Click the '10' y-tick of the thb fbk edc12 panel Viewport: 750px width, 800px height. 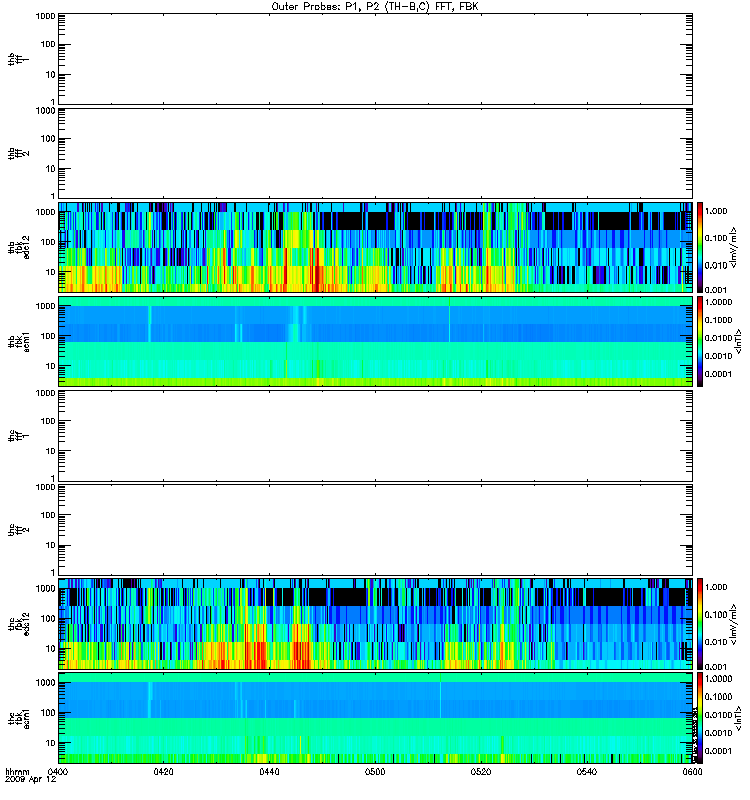pyautogui.click(x=51, y=272)
